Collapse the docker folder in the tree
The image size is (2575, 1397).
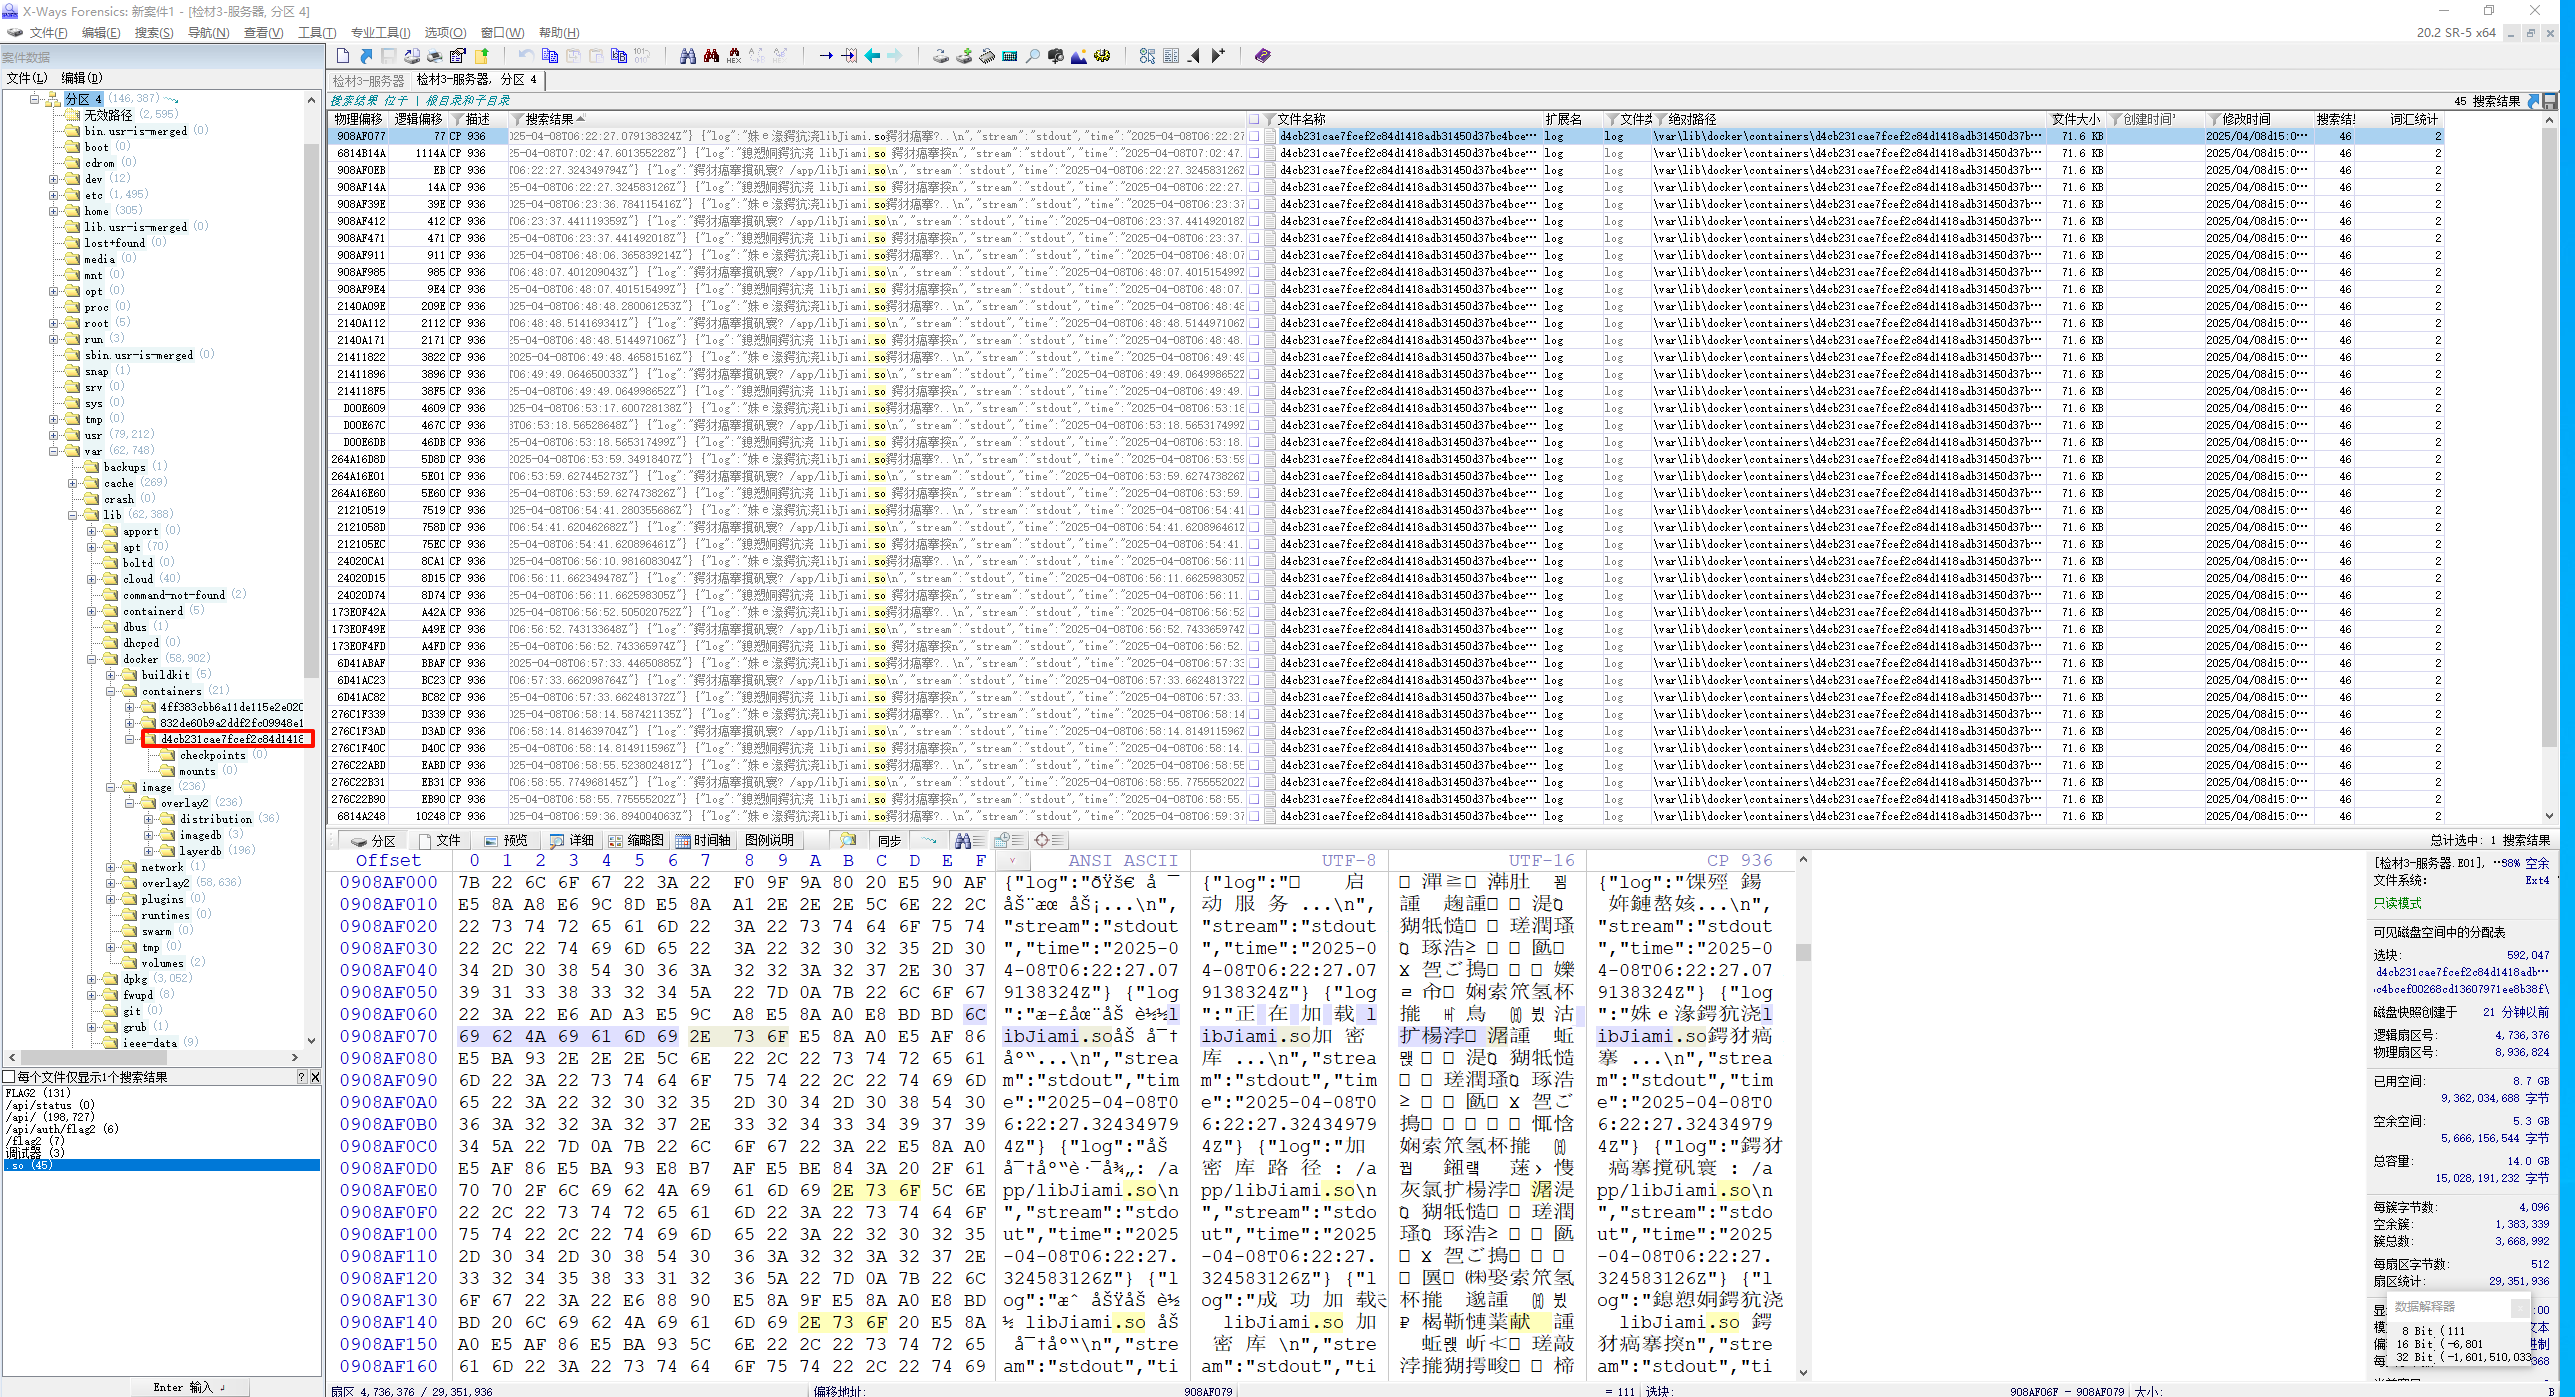[x=92, y=659]
